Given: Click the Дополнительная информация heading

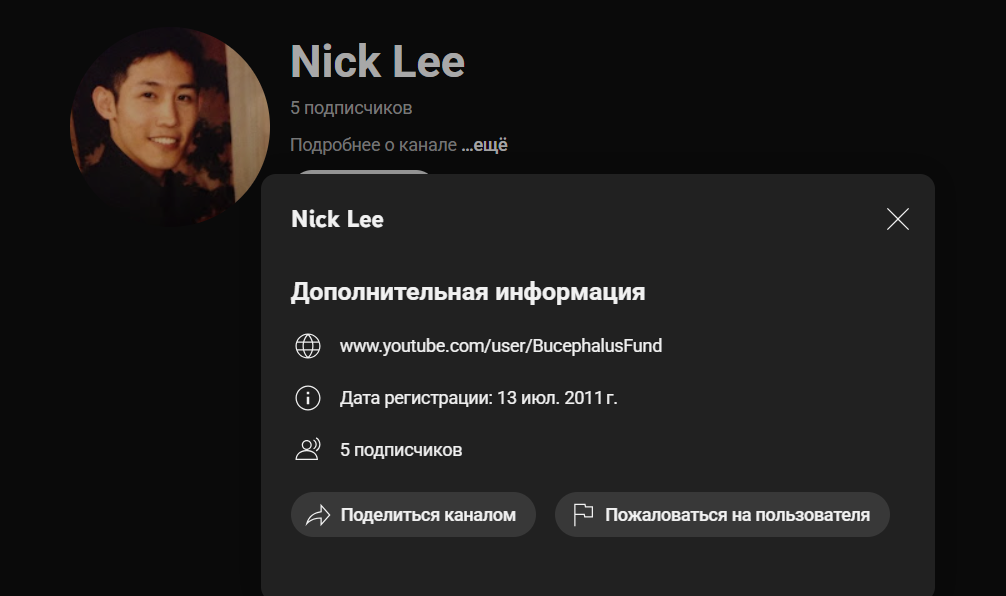Looking at the screenshot, I should pos(468,292).
